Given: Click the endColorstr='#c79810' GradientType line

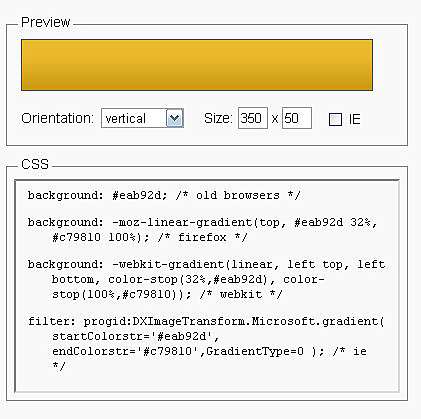Looking at the screenshot, I should click(209, 351).
